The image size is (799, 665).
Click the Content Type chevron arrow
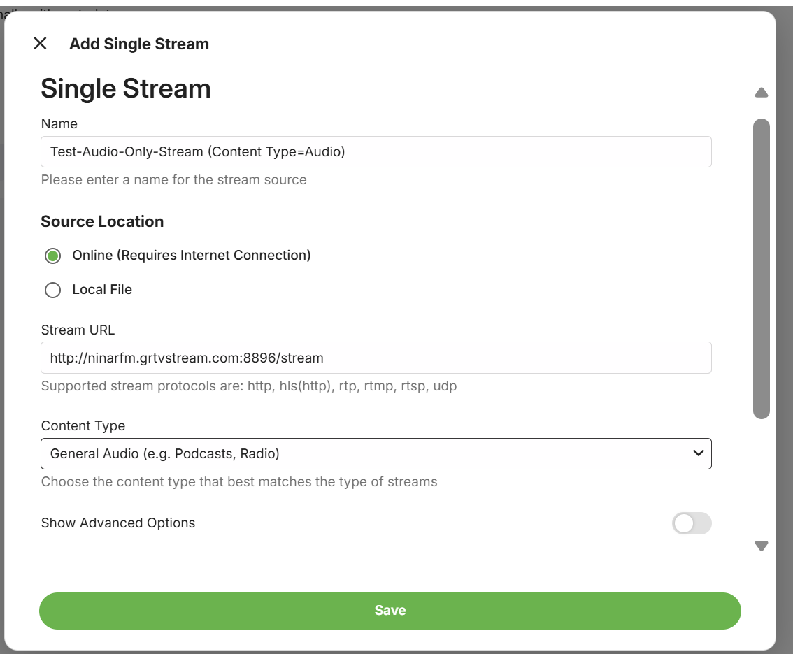point(698,453)
